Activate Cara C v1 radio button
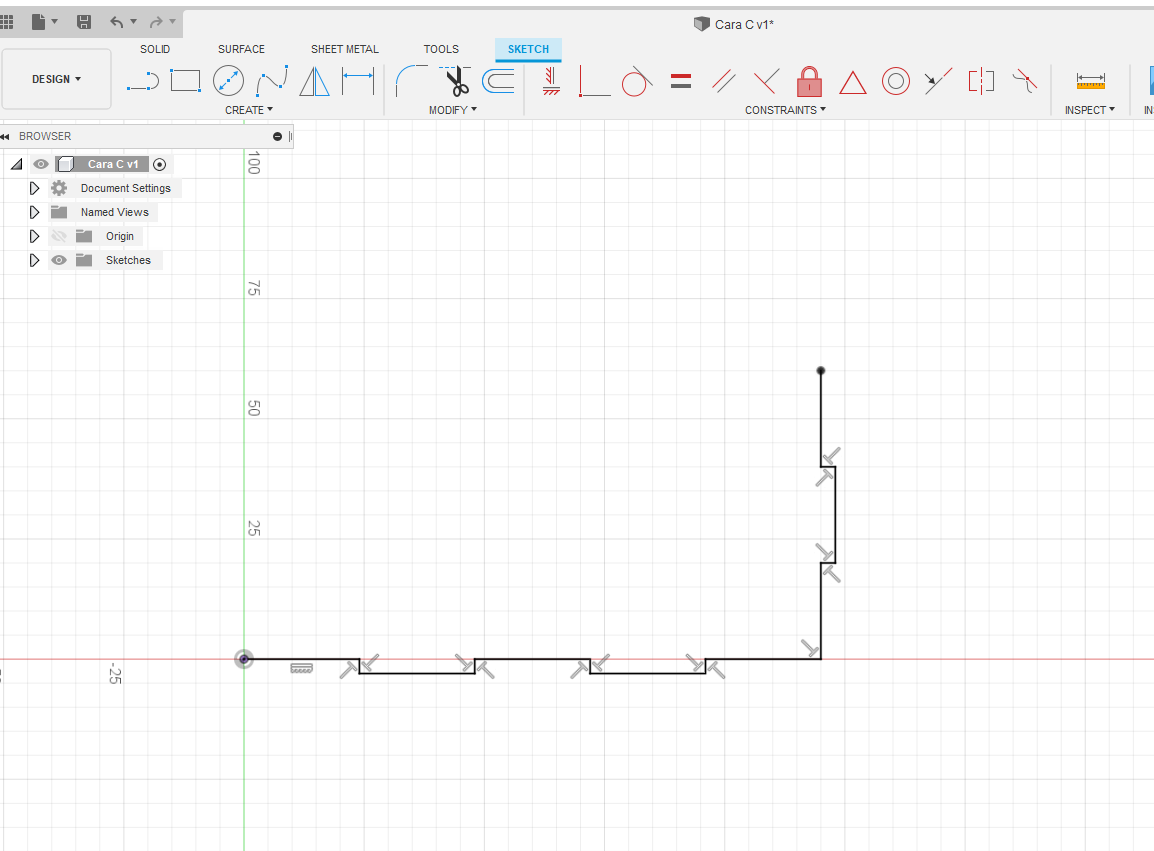The width and height of the screenshot is (1154, 851). tap(160, 164)
